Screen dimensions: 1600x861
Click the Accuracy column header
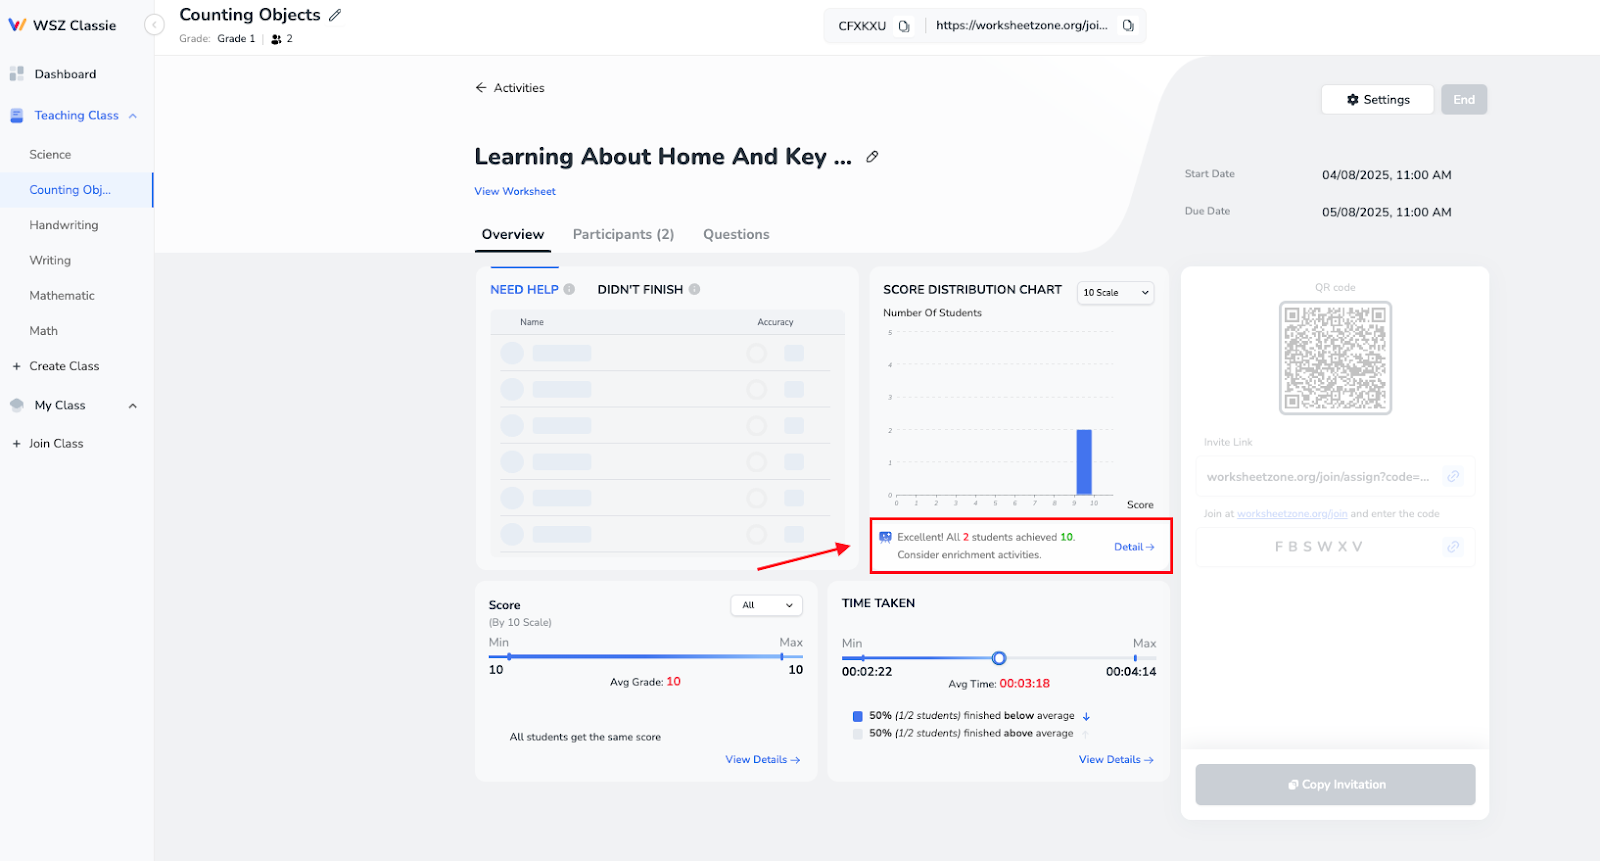[775, 322]
